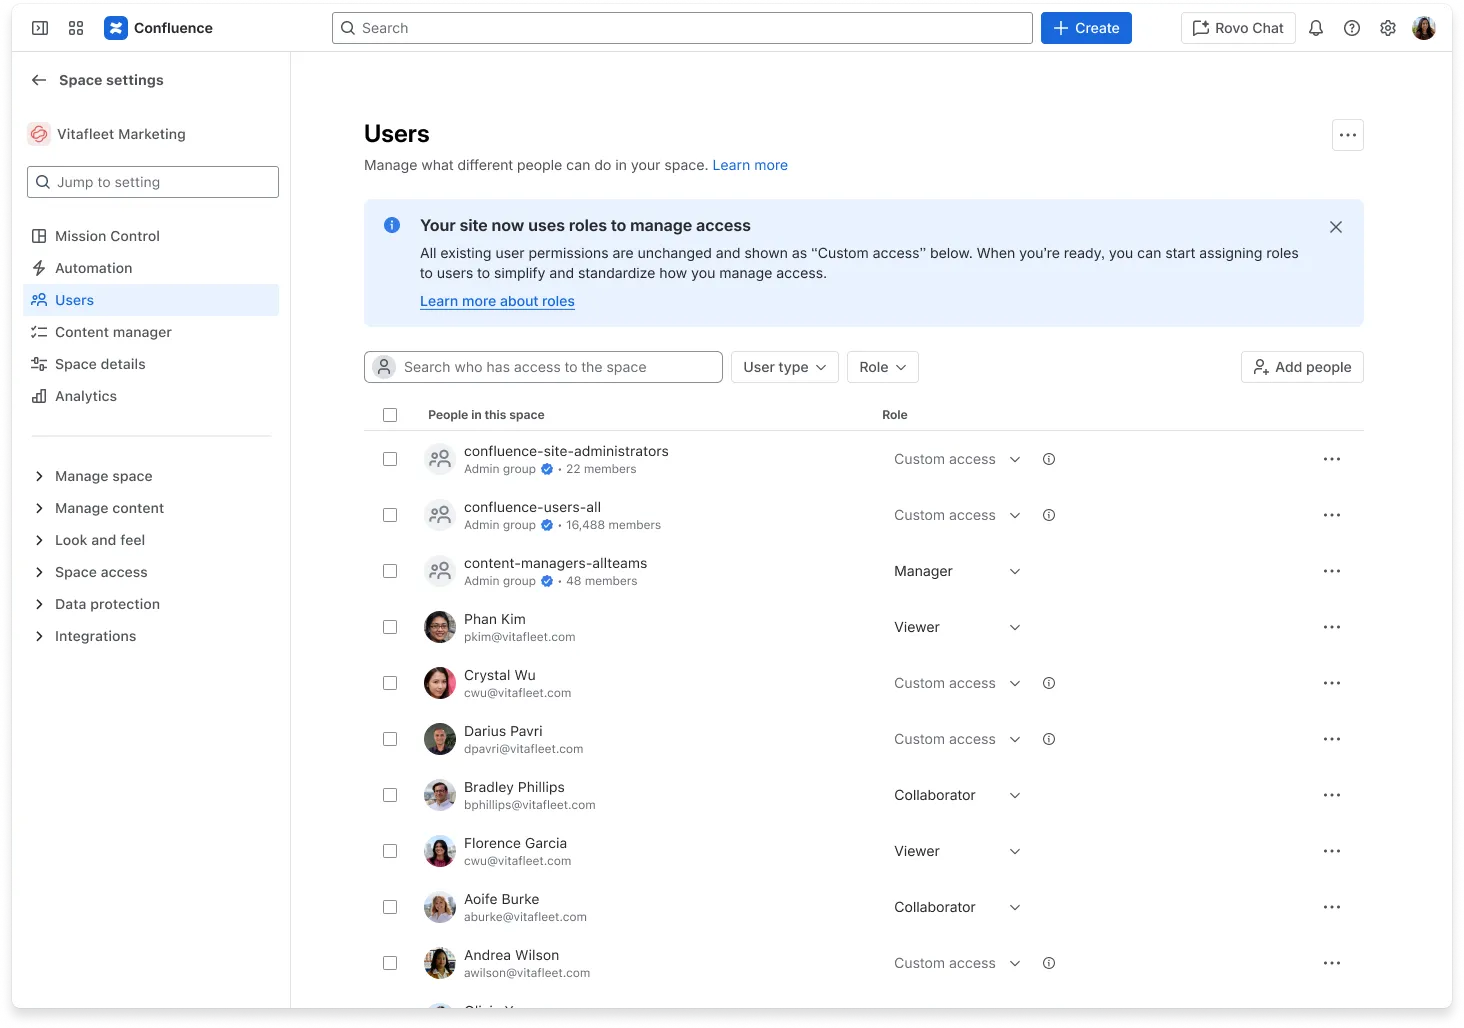
Task: Collapse the sidebar panel icon
Action: coord(40,28)
